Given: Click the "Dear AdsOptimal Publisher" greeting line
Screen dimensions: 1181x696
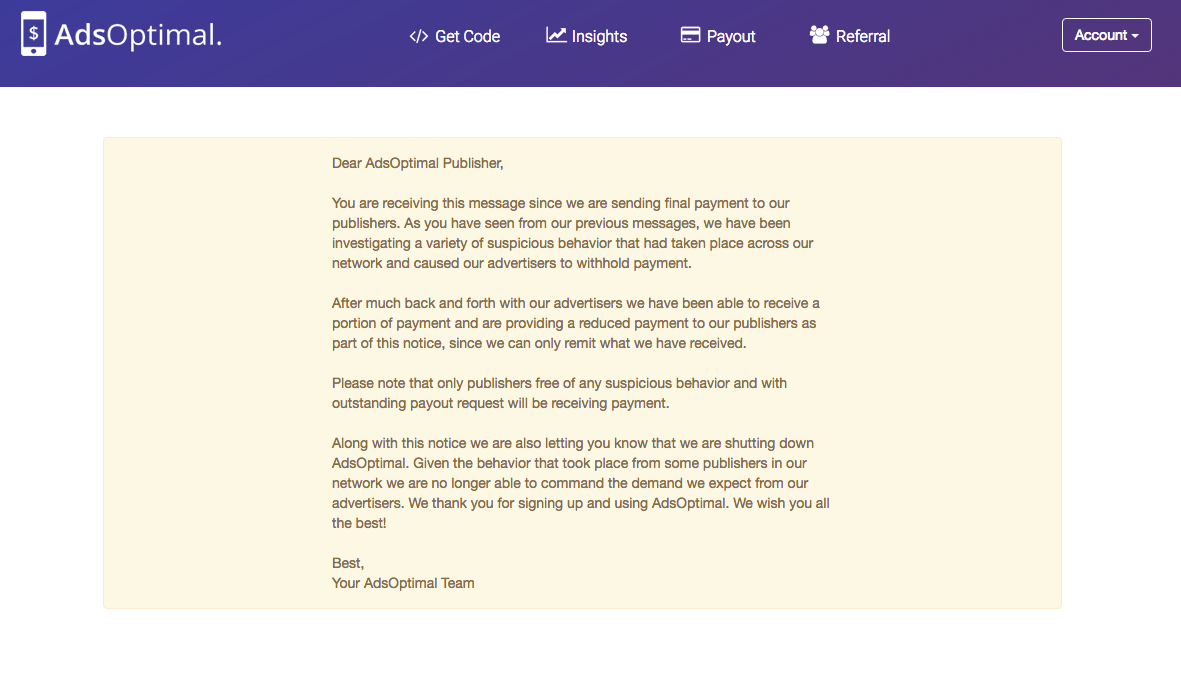Looking at the screenshot, I should pos(418,163).
